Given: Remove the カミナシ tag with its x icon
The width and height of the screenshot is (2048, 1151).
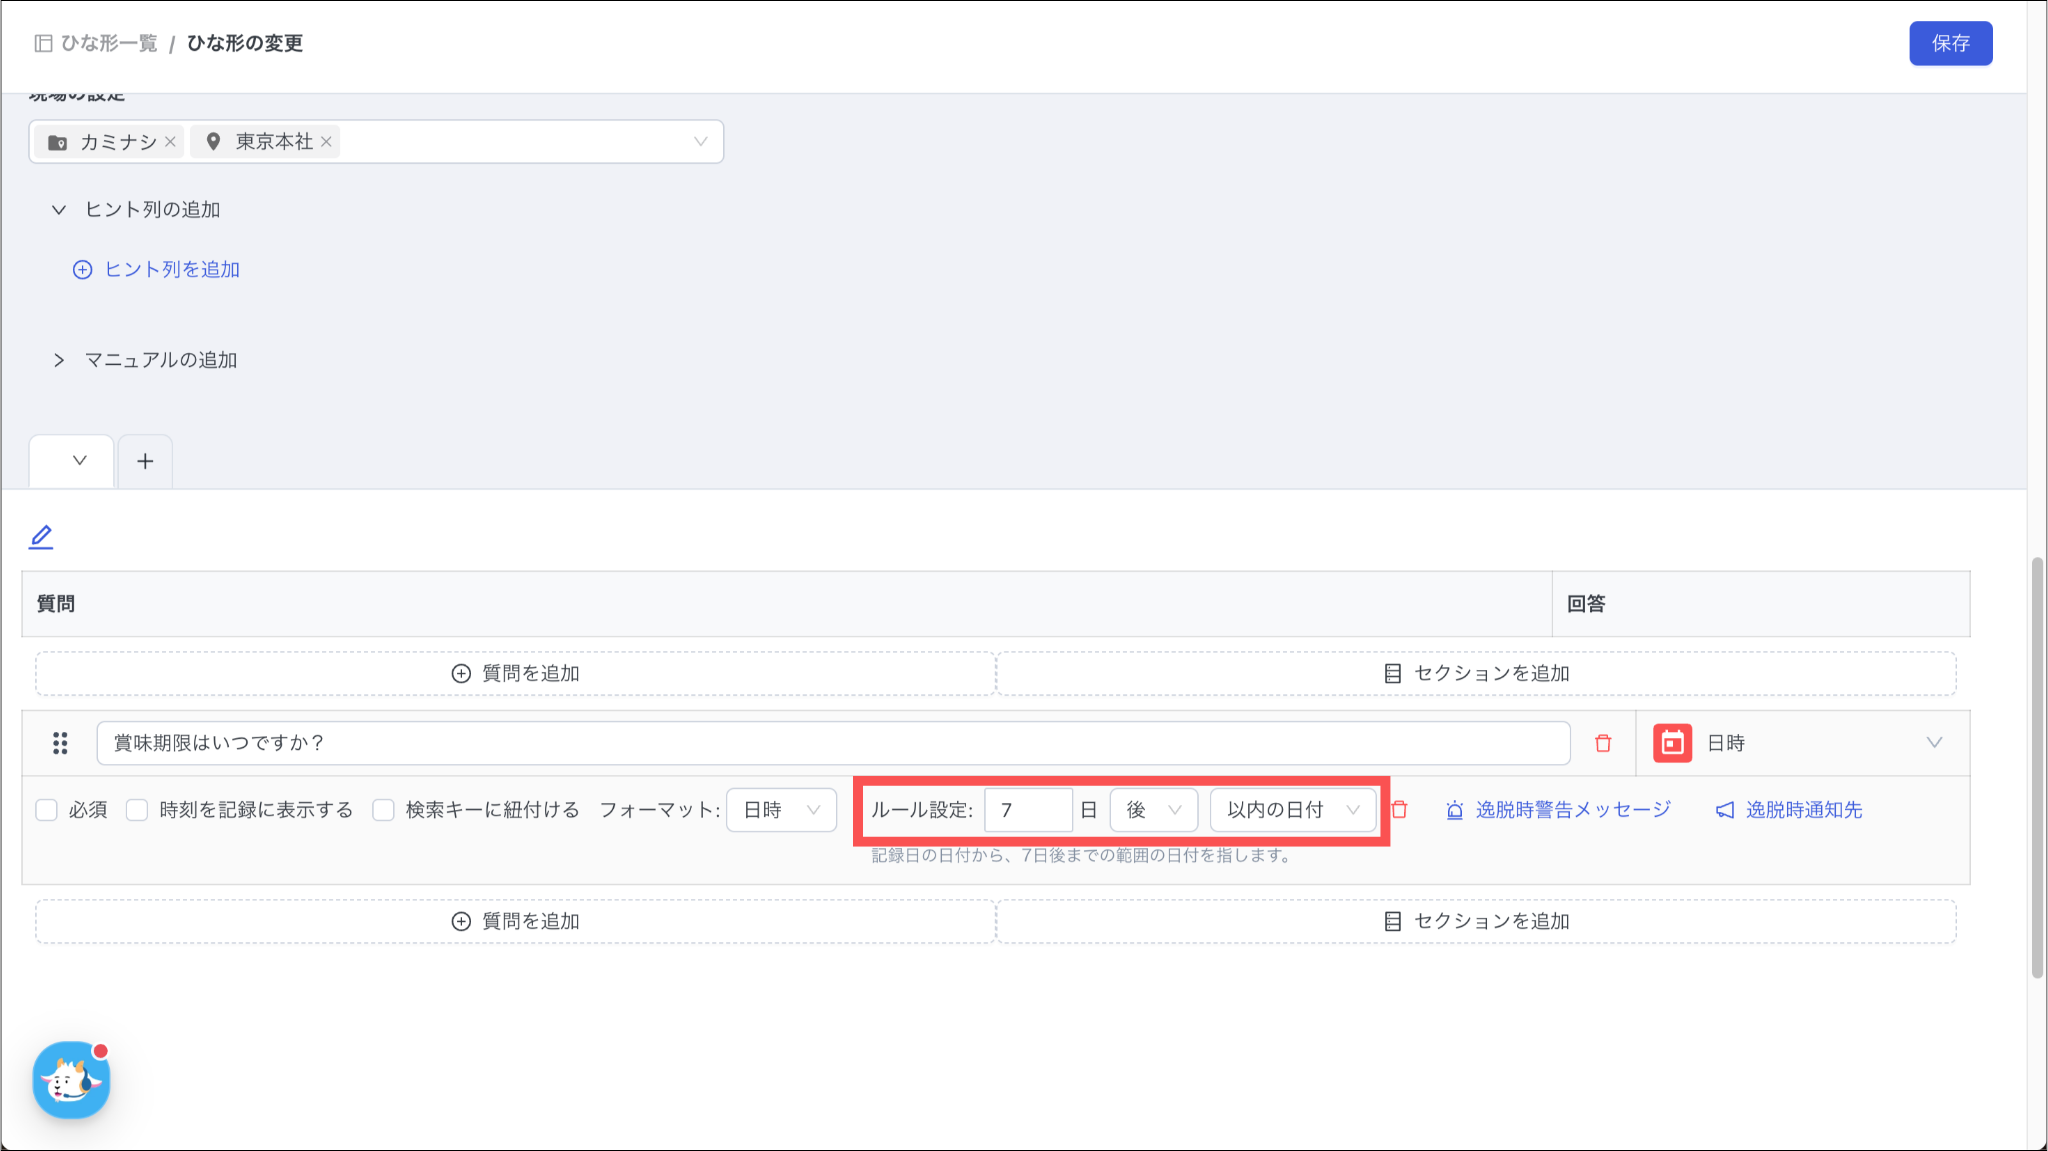Looking at the screenshot, I should (x=171, y=142).
